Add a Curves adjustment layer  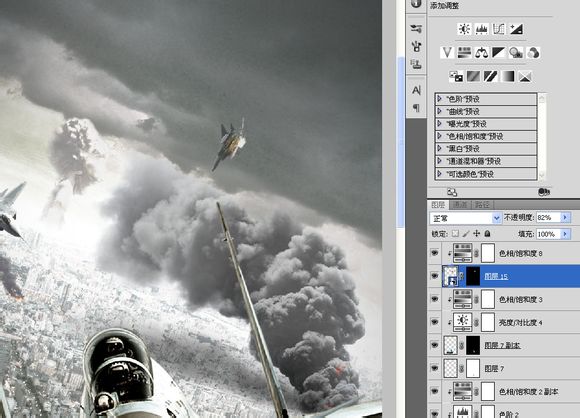pyautogui.click(x=499, y=29)
